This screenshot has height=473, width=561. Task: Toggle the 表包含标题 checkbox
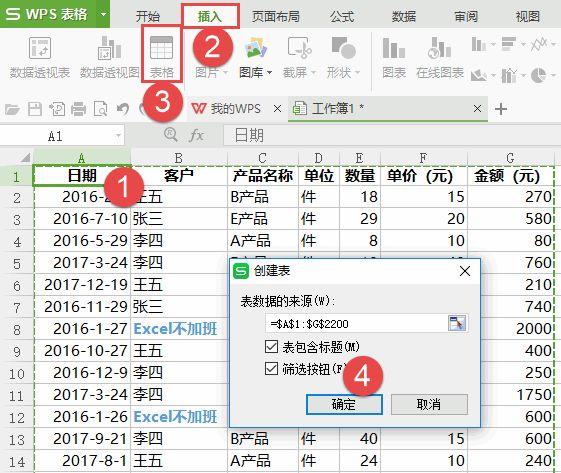point(271,346)
